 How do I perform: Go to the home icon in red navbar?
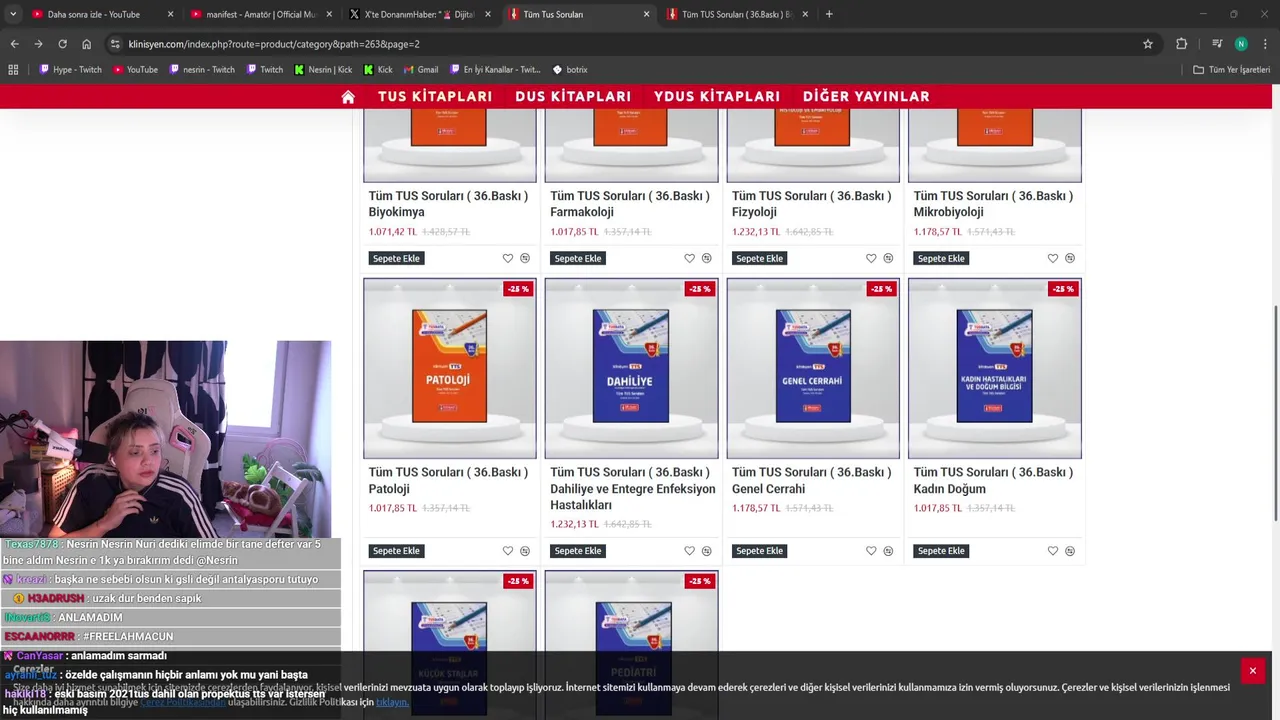click(x=348, y=97)
